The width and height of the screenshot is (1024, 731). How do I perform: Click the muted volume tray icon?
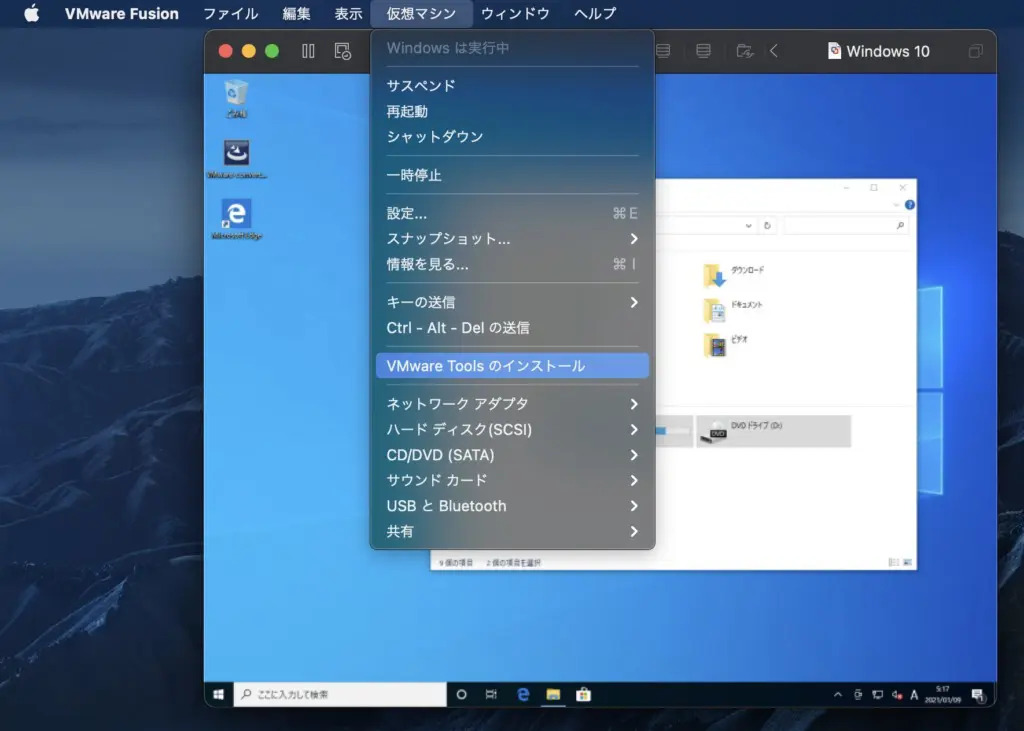coord(897,695)
